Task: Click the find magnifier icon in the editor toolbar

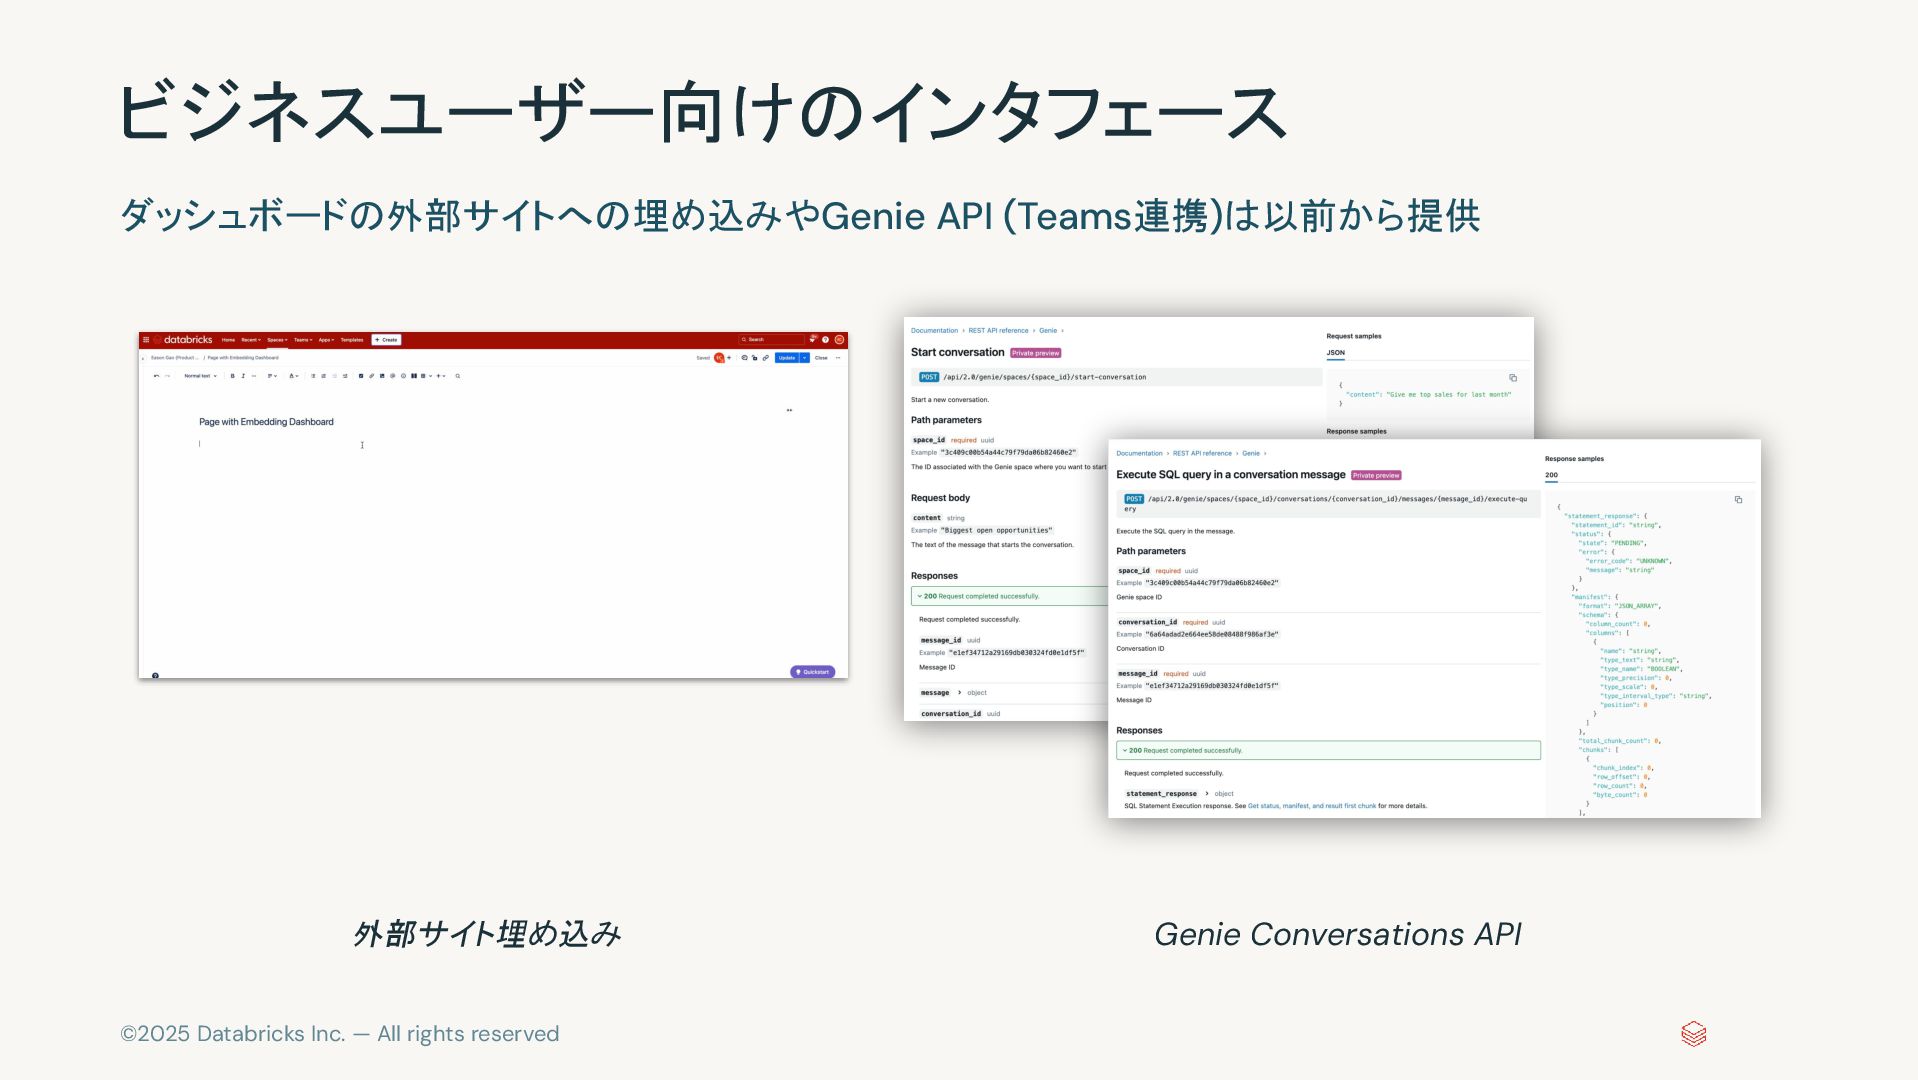Action: [458, 376]
